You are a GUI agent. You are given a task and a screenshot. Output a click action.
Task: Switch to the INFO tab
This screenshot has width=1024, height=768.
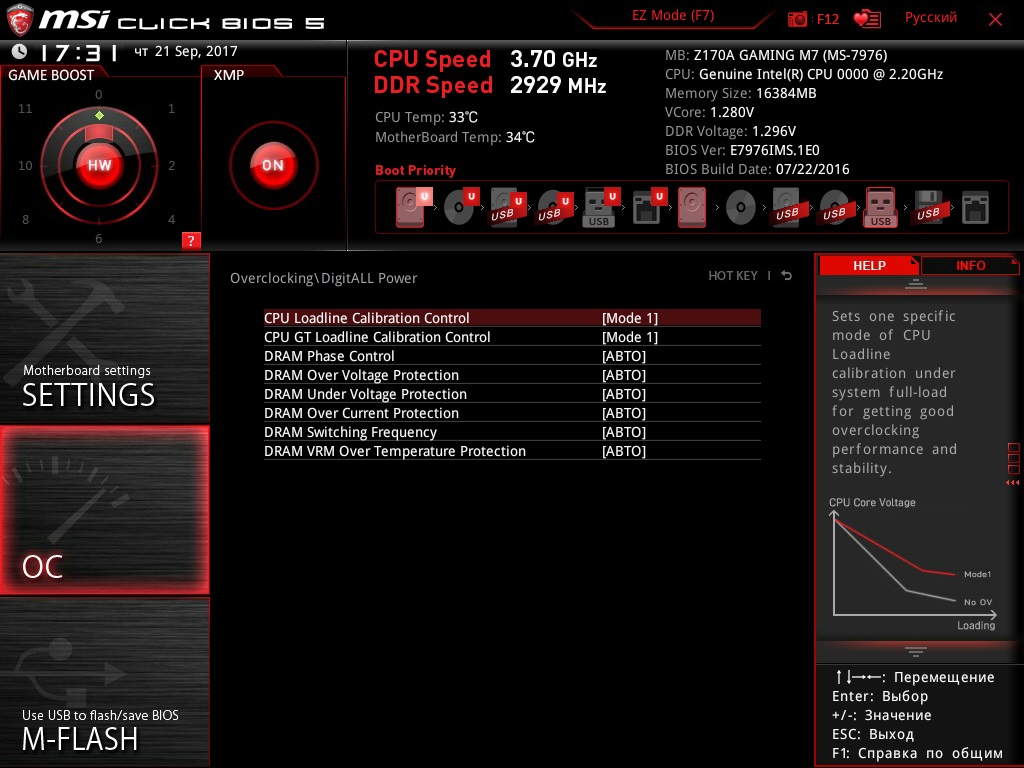[x=970, y=265]
